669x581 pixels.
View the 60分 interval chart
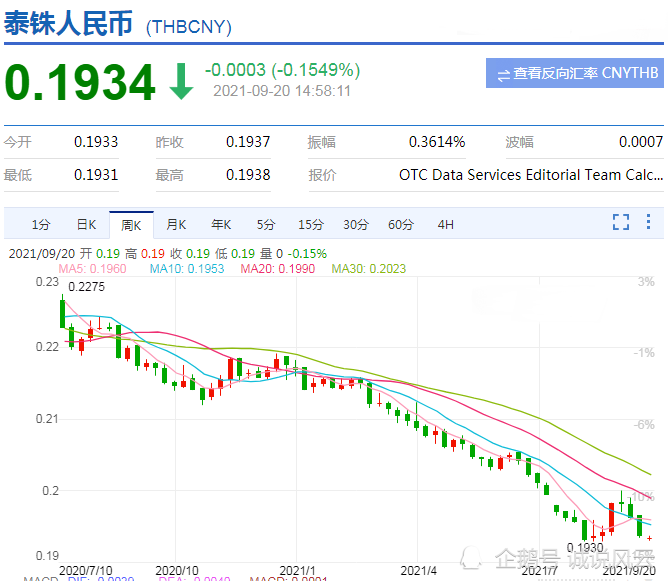coord(401,225)
